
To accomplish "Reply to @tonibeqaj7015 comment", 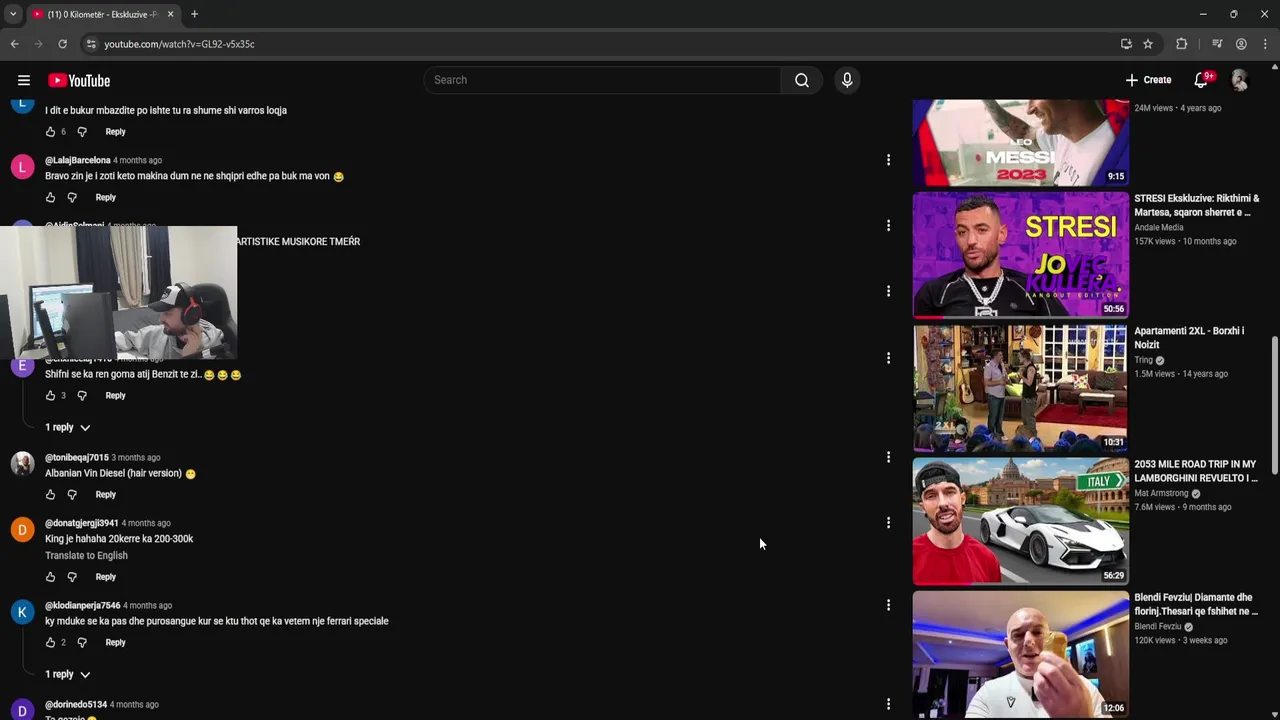I will [105, 494].
